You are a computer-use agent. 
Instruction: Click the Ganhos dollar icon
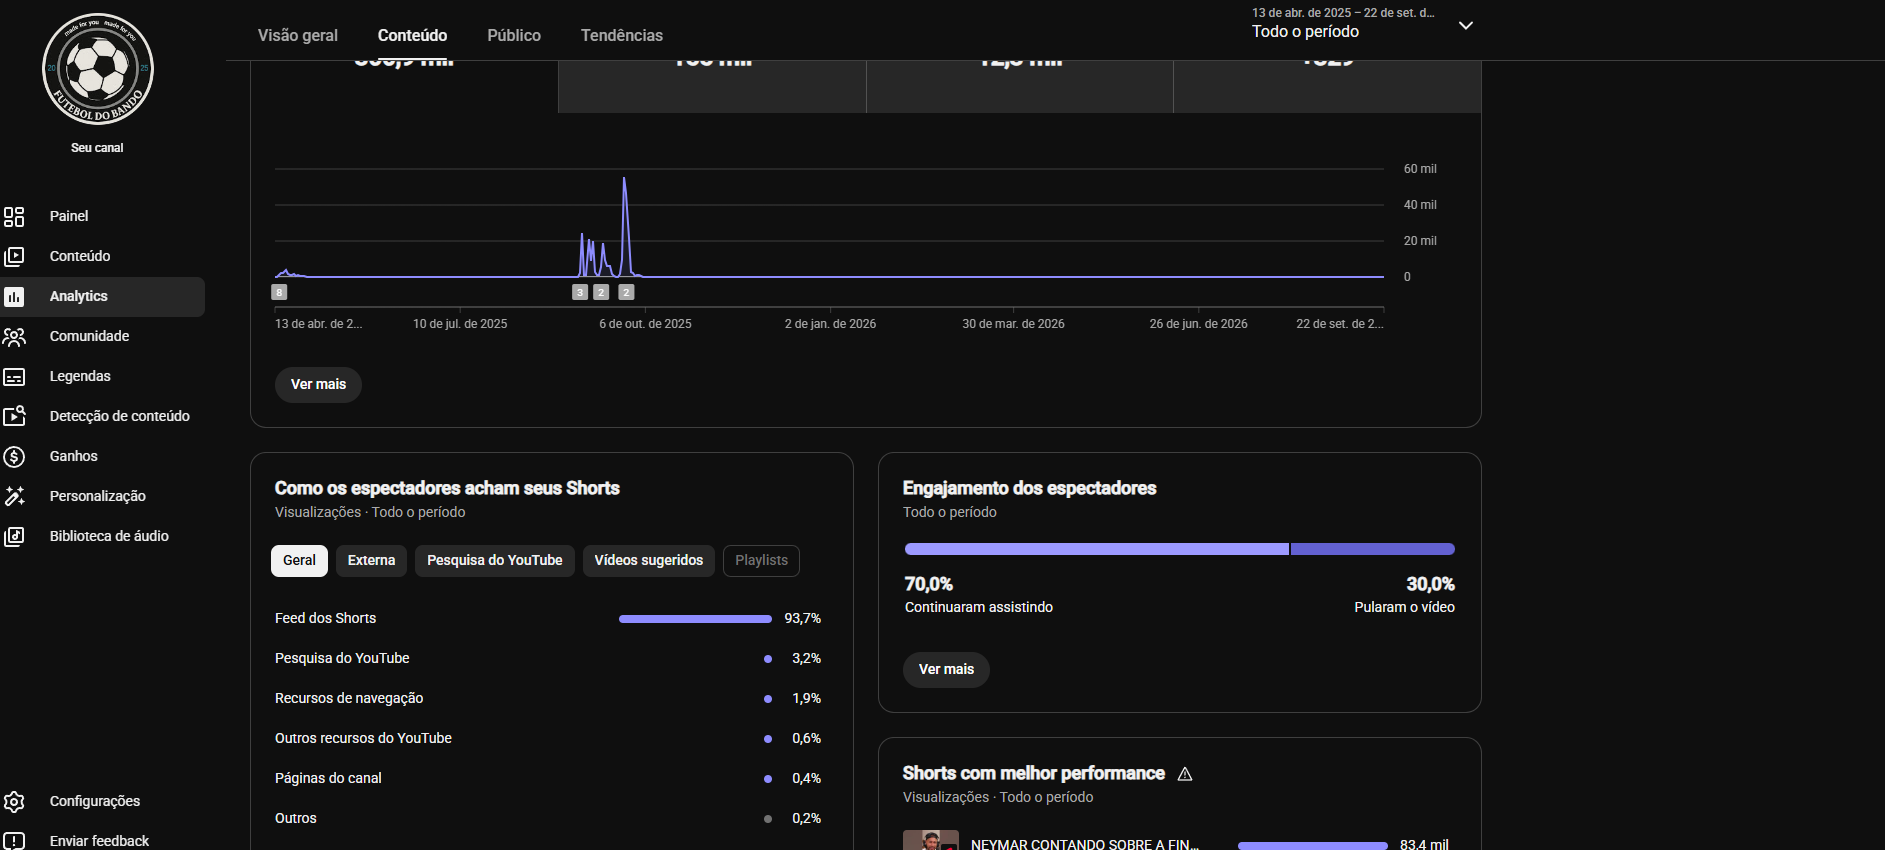(14, 456)
